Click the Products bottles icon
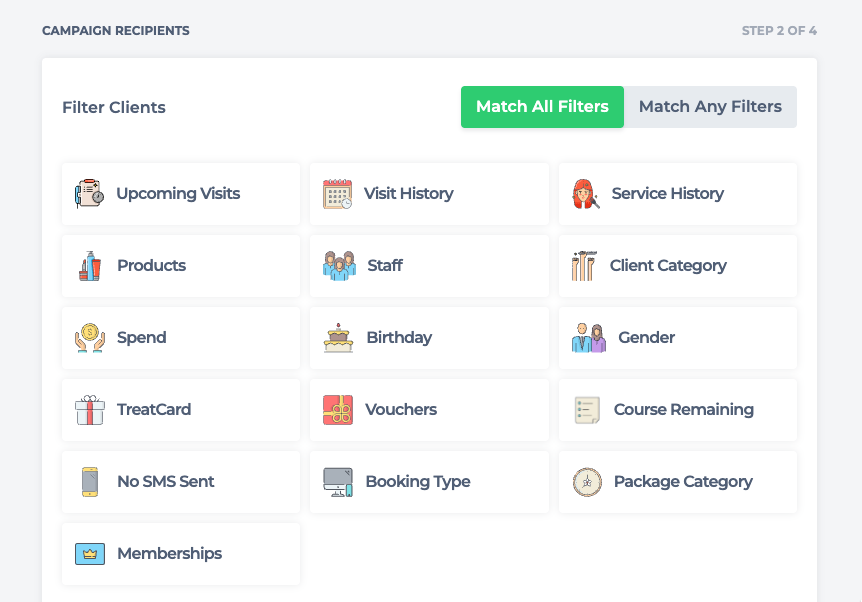Image resolution: width=862 pixels, height=602 pixels. point(90,265)
